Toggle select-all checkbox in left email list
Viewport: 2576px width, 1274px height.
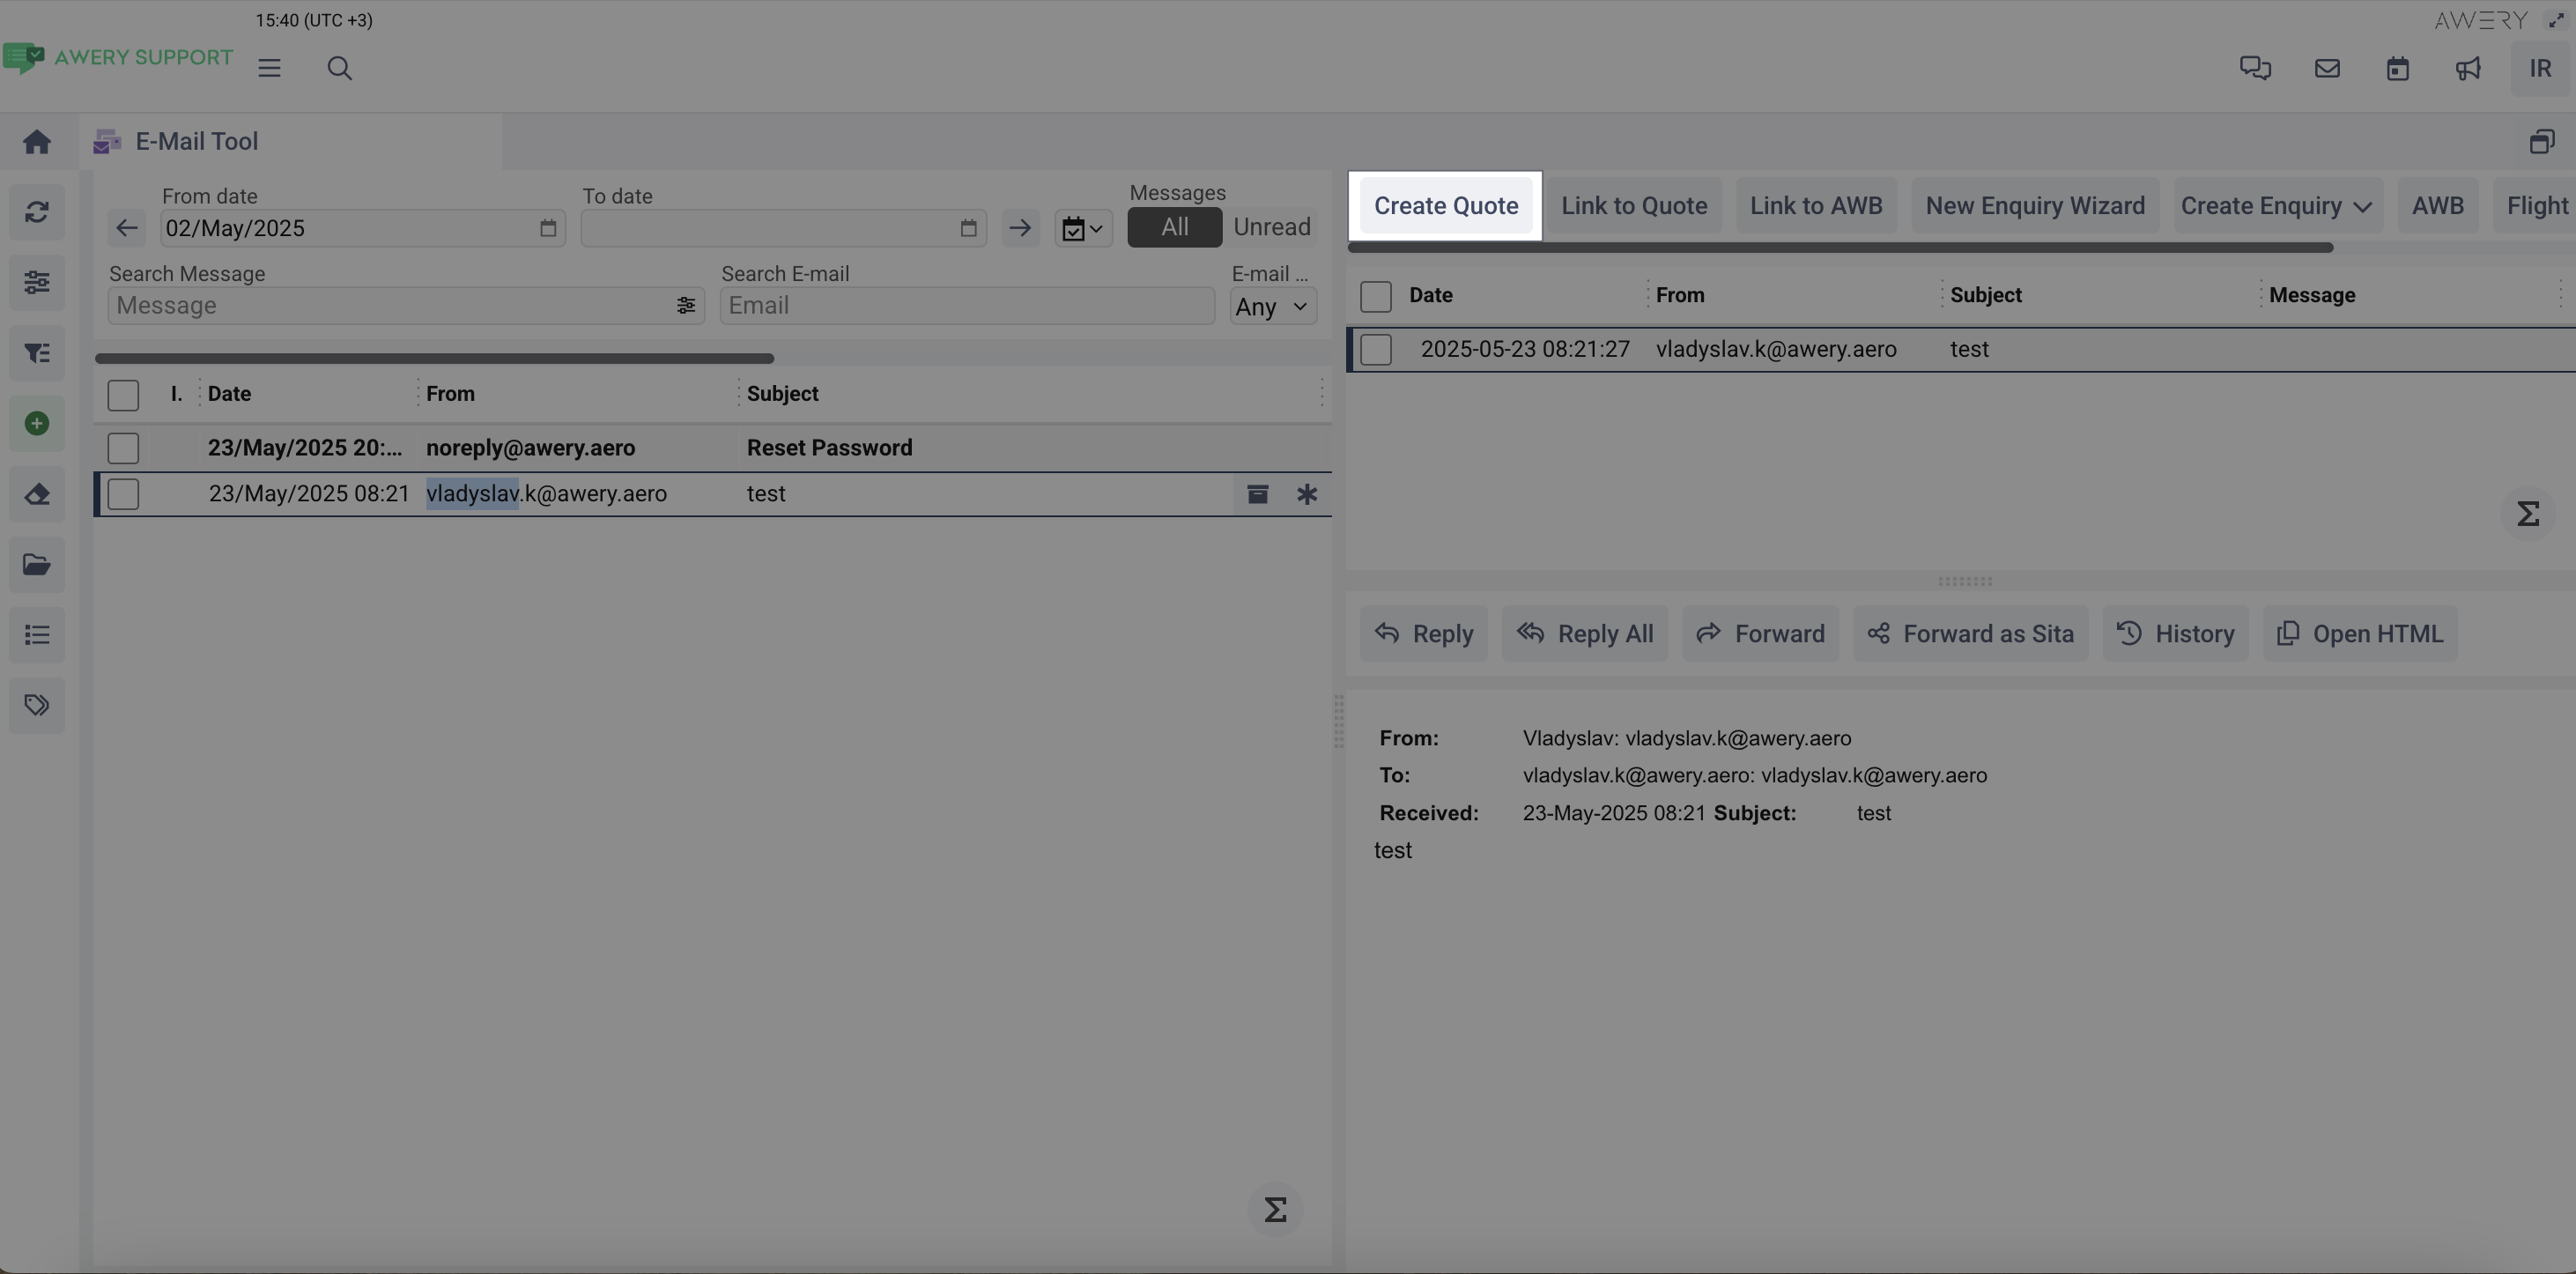123,395
